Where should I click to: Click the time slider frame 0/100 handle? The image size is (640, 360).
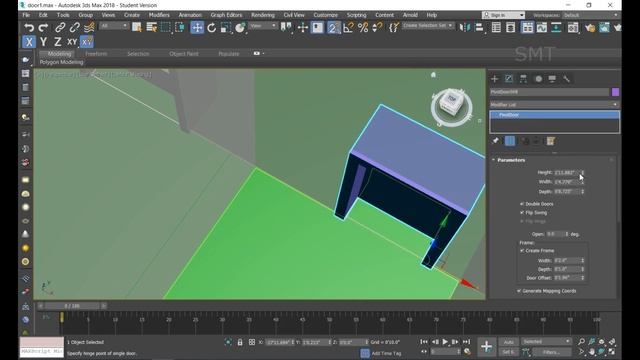coord(72,306)
